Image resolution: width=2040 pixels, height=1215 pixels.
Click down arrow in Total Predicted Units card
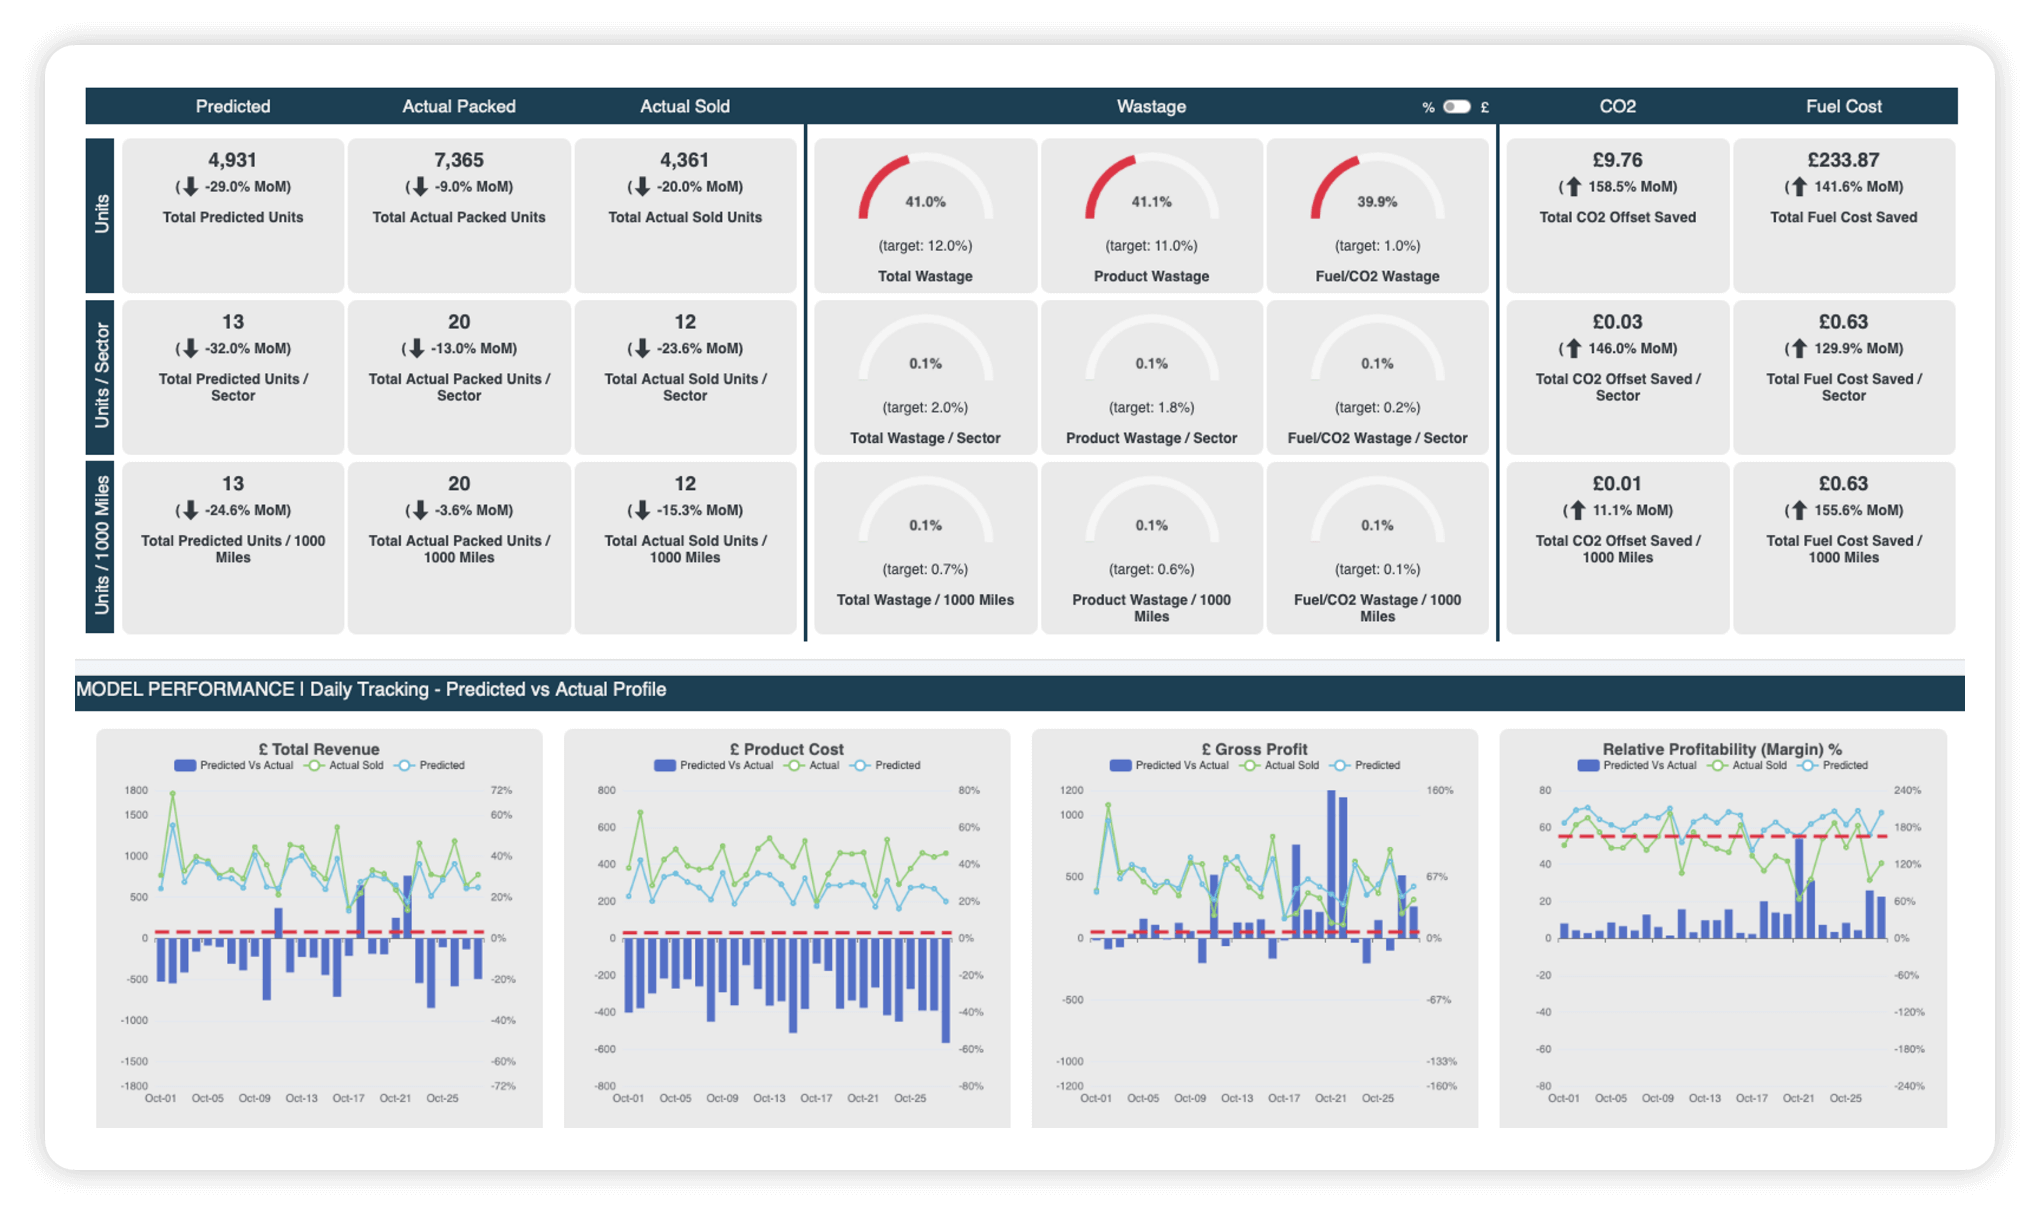190,187
